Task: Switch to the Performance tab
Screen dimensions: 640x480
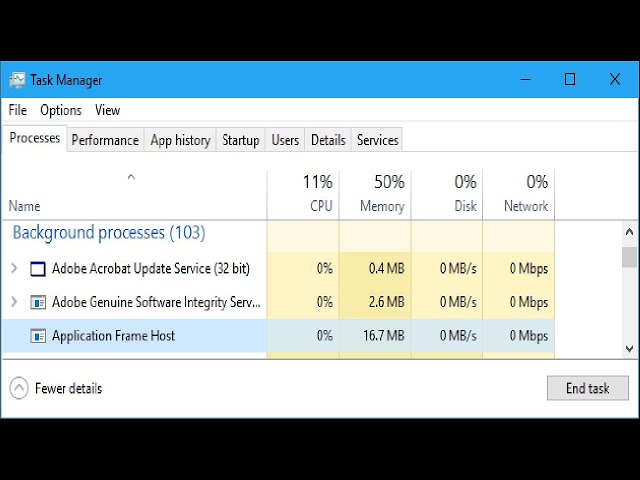Action: pyautogui.click(x=105, y=140)
